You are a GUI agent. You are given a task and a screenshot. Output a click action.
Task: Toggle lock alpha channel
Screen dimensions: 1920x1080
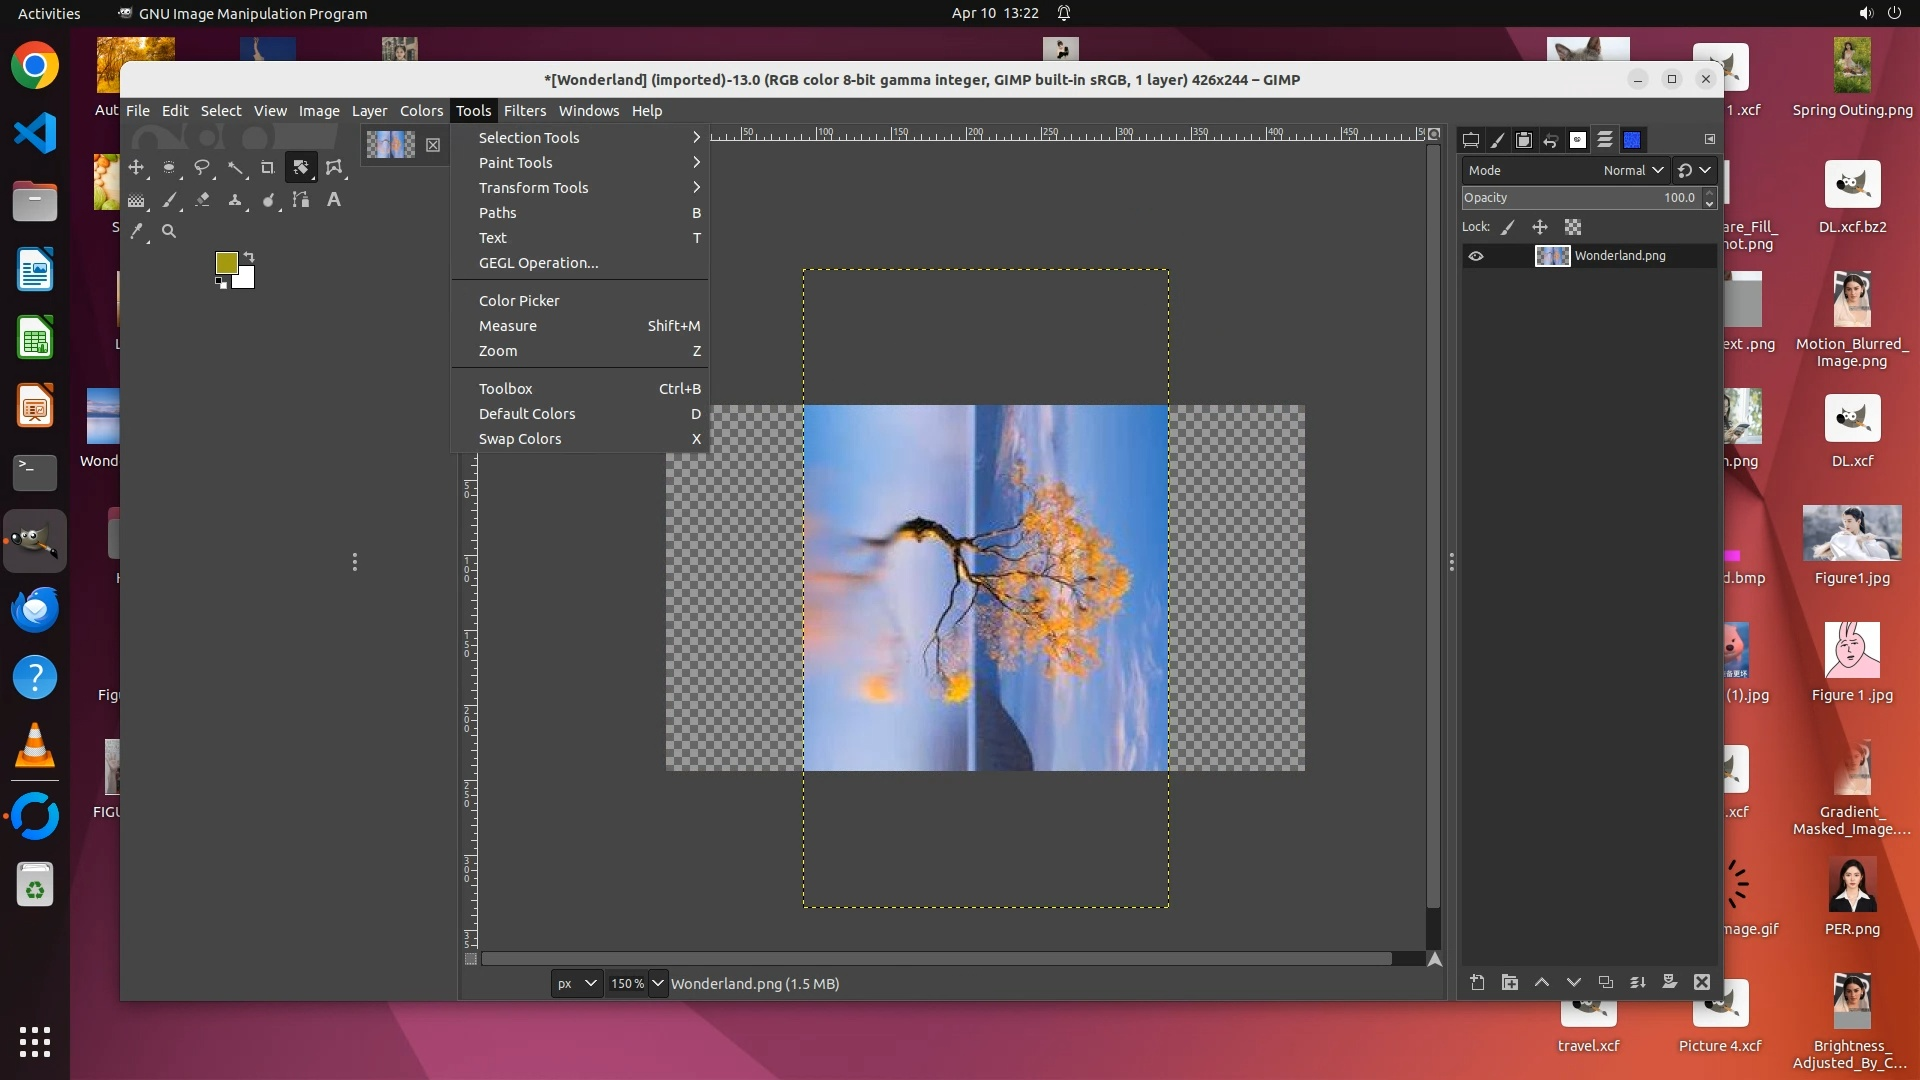tap(1573, 227)
